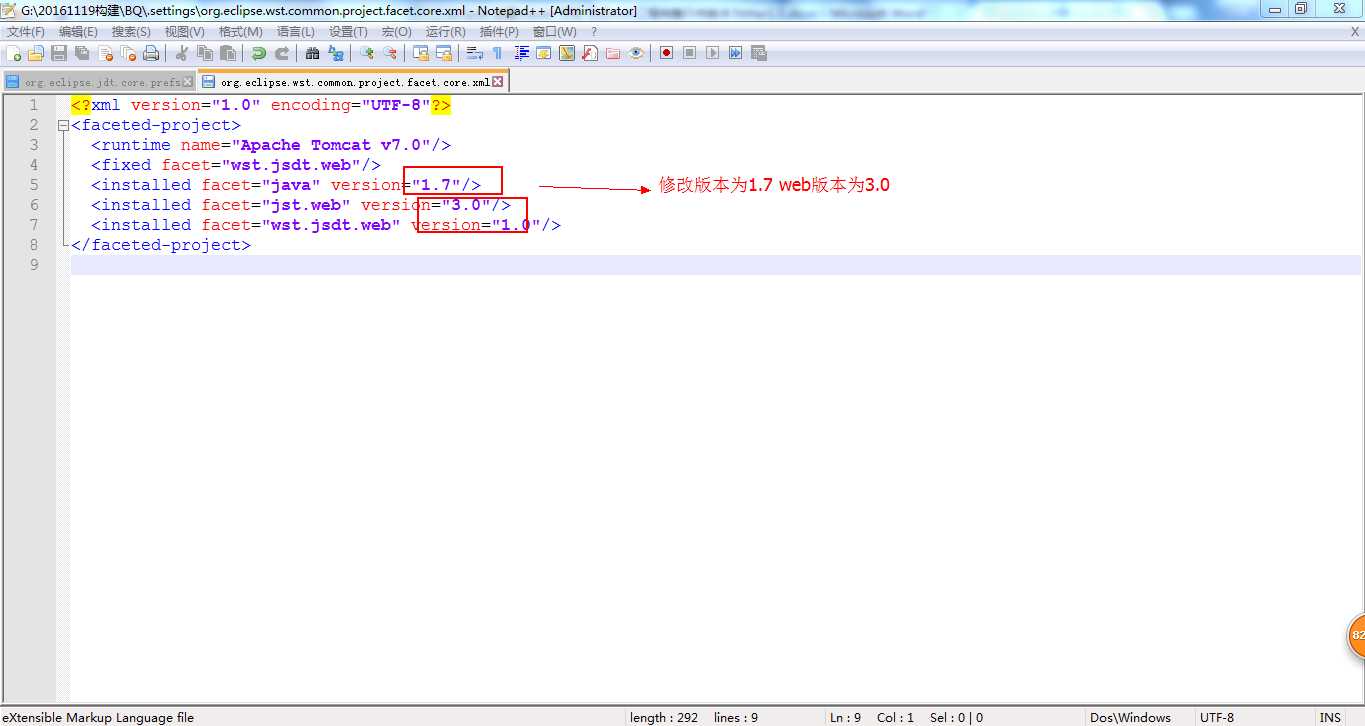Screen dimensions: 1365x726
Task: Toggle Folder as Workspace icon
Action: 613,53
